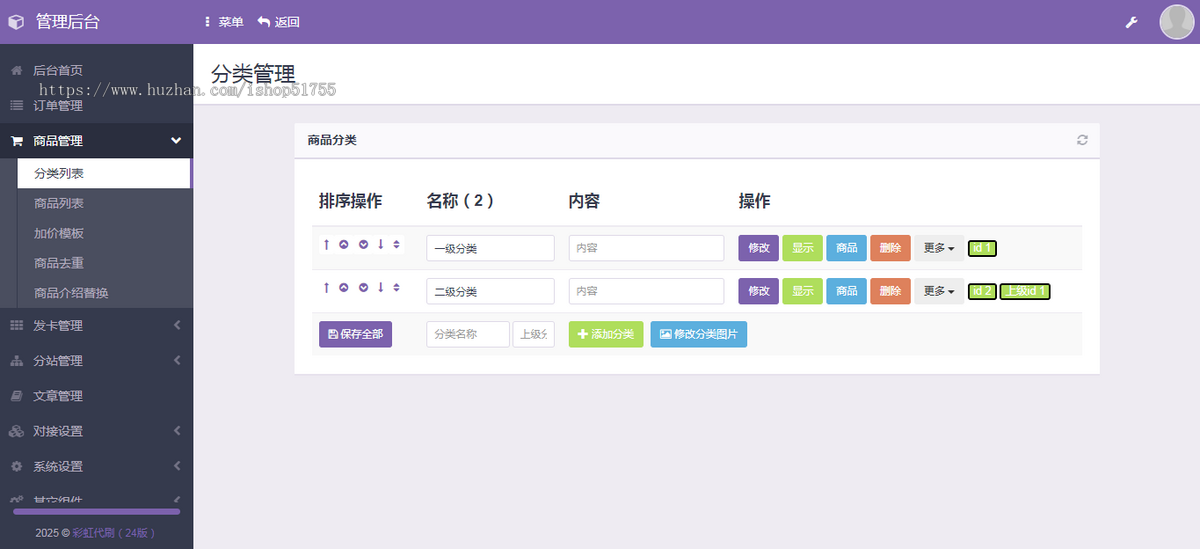This screenshot has height=549, width=1200.
Task: Expand the 对接设置 sidebar section
Action: pos(96,431)
